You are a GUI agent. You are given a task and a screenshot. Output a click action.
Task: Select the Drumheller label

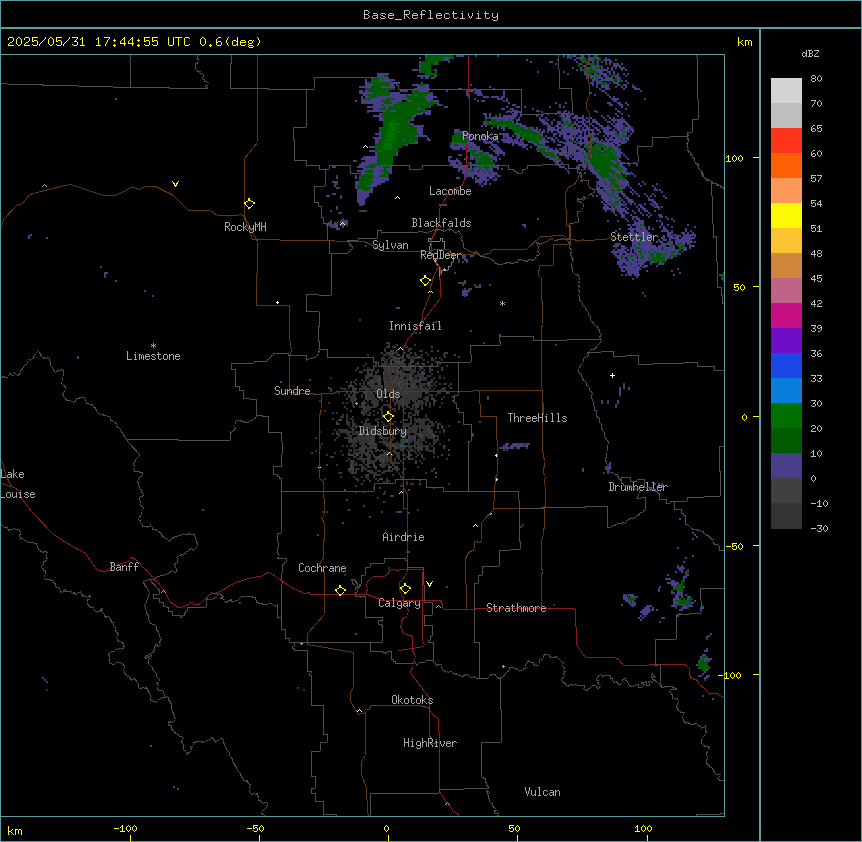click(638, 487)
